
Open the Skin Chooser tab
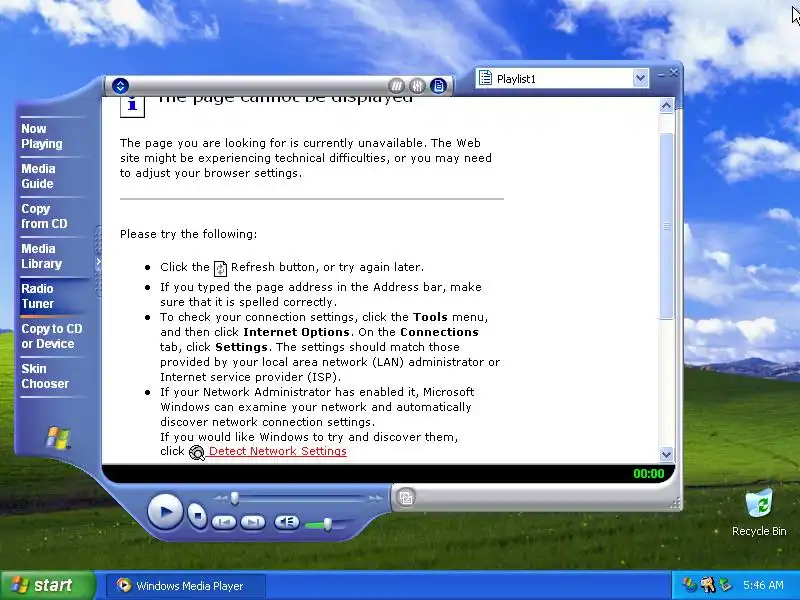pyautogui.click(x=52, y=376)
